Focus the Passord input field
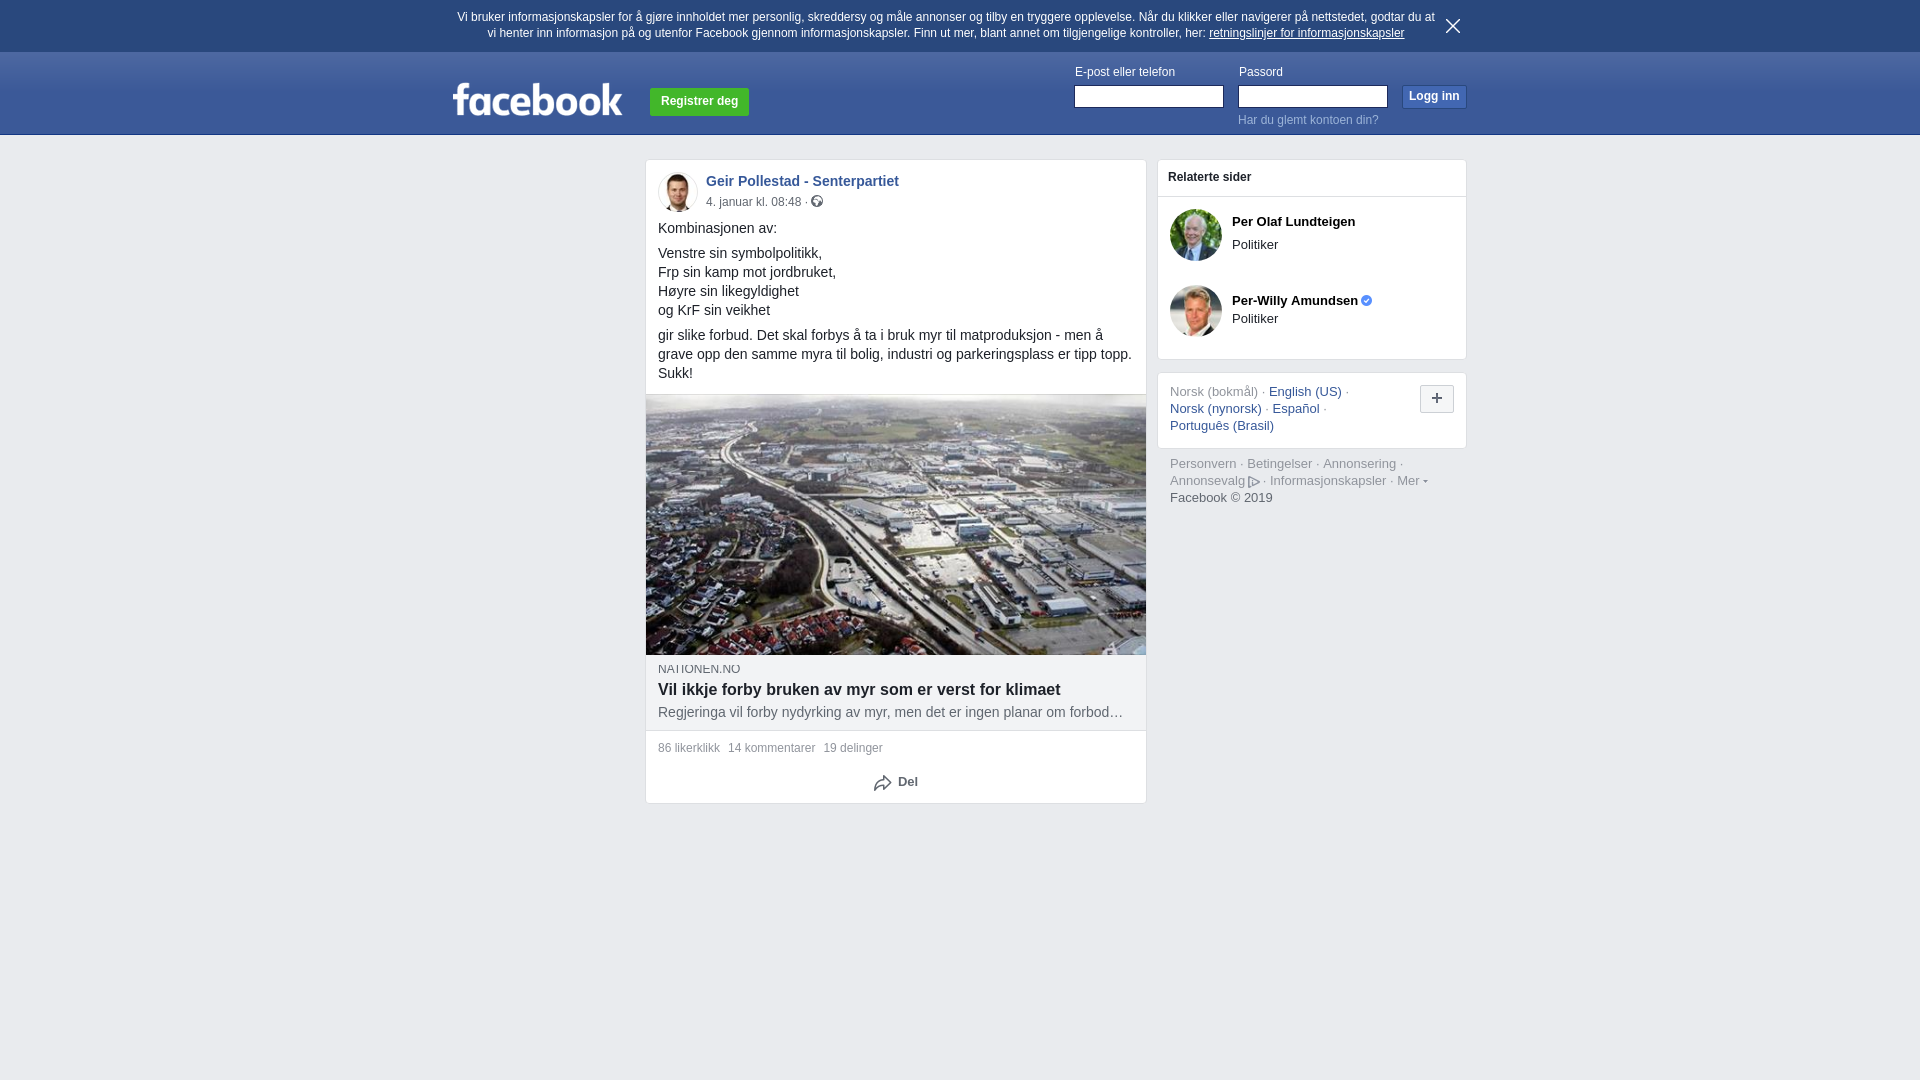The width and height of the screenshot is (1920, 1080). 1313,96
